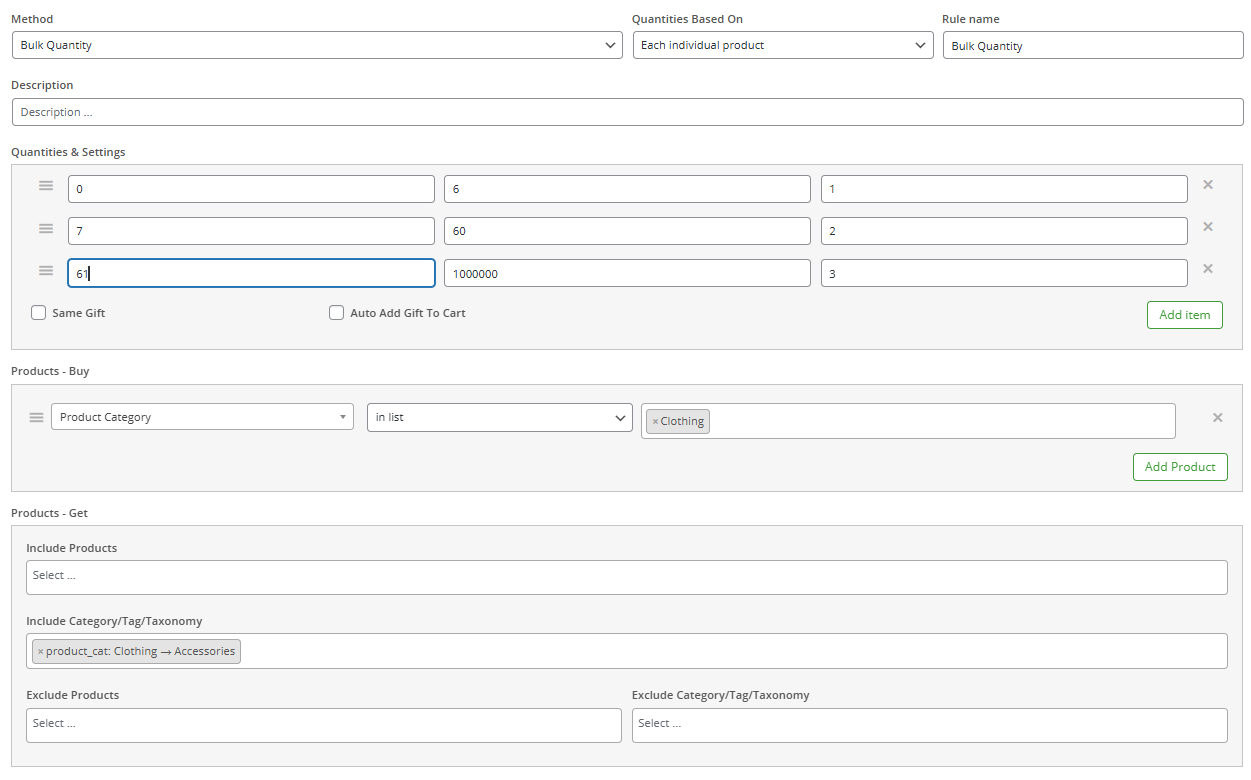Open the Method dropdown showing Bulk Quantity
Viewport: 1251px width, 780px height.
click(x=317, y=45)
